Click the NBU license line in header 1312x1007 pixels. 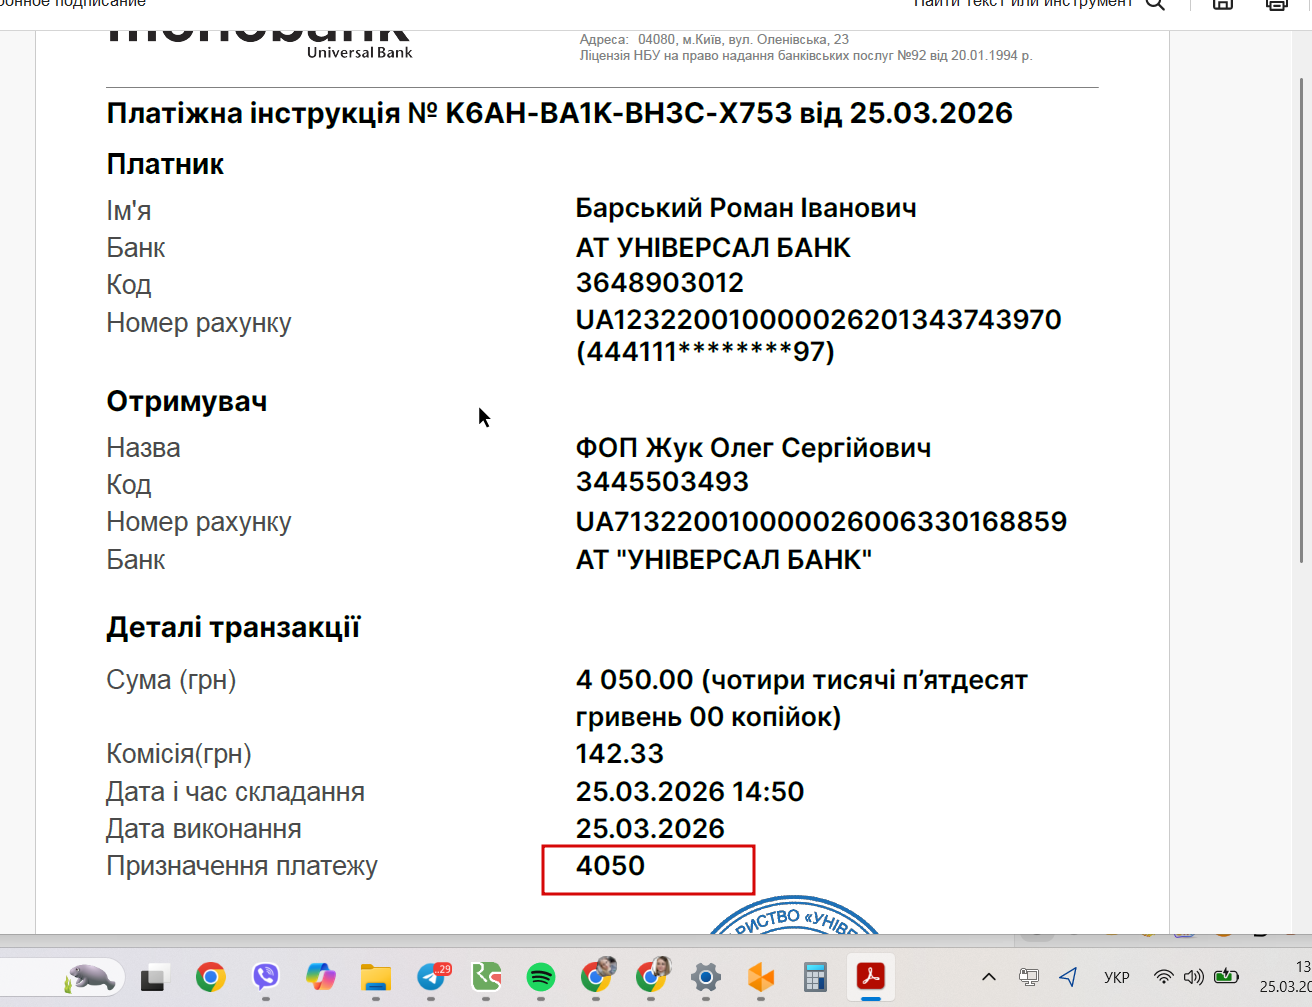(x=806, y=56)
